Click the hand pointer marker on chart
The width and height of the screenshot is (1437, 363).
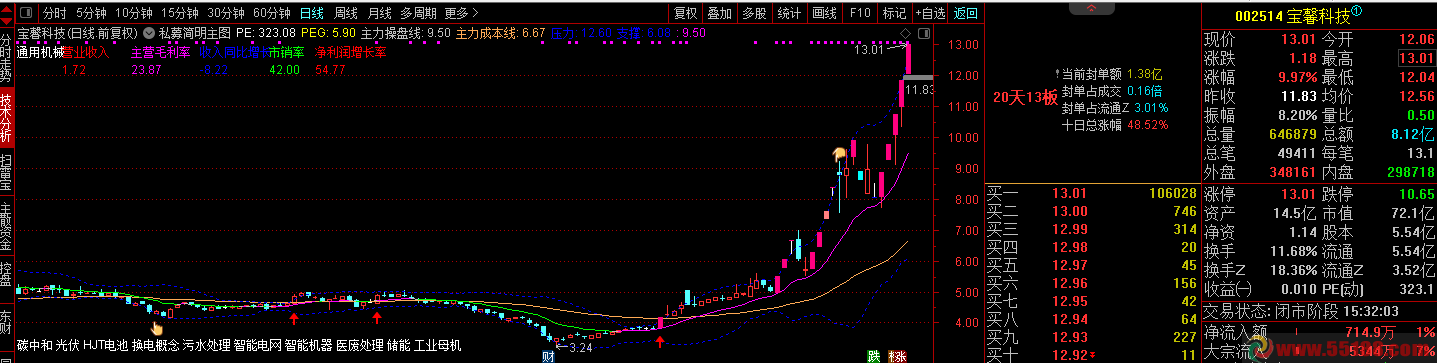156,327
